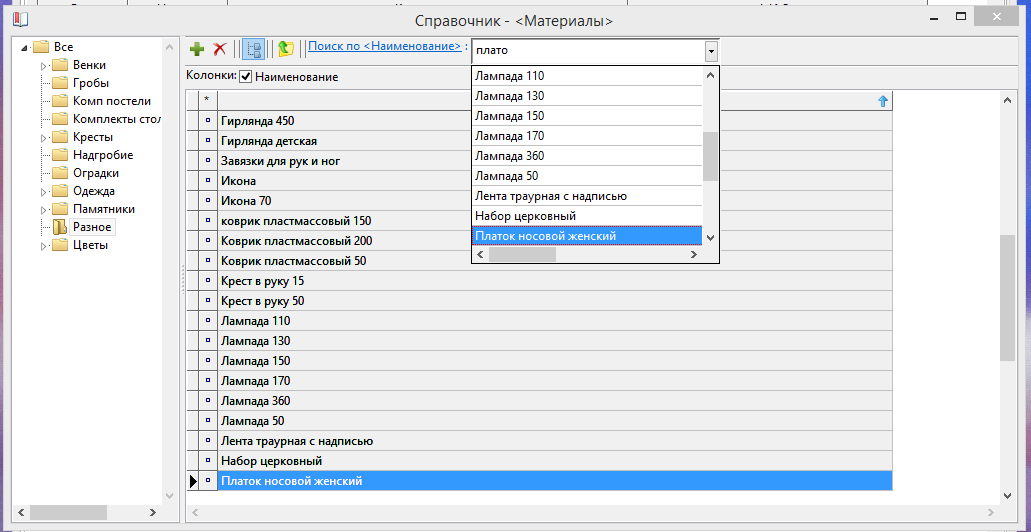
Task: Click dropdown list vertical scrollbar down arrow
Action: click(x=710, y=237)
